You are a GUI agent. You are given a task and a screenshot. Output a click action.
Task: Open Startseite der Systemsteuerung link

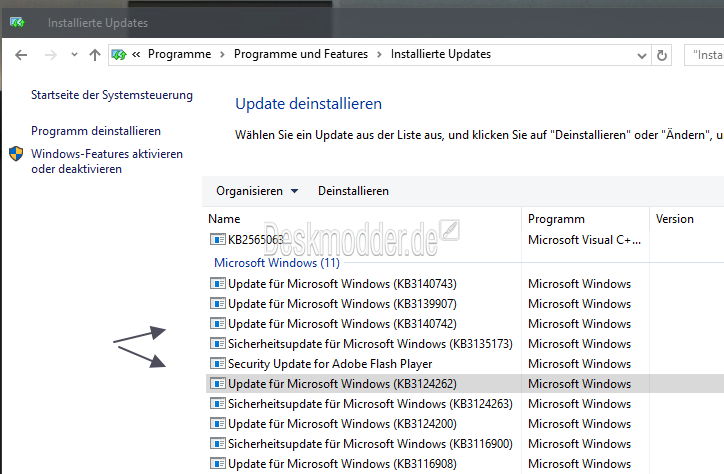(x=112, y=95)
